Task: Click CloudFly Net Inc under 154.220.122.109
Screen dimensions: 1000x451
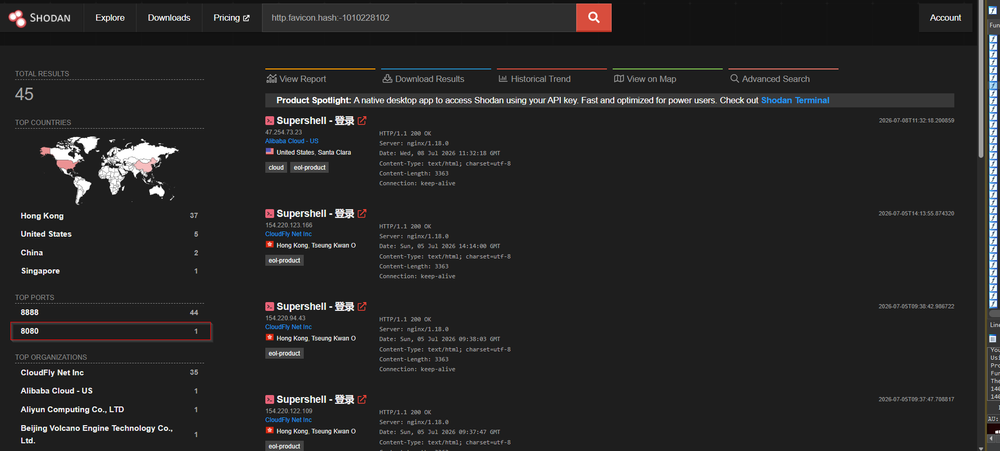Action: pos(288,420)
